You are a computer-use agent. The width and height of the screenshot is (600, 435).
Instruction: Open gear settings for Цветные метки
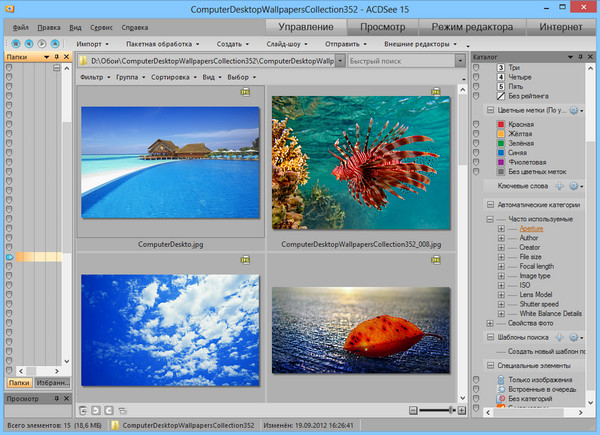(x=575, y=110)
